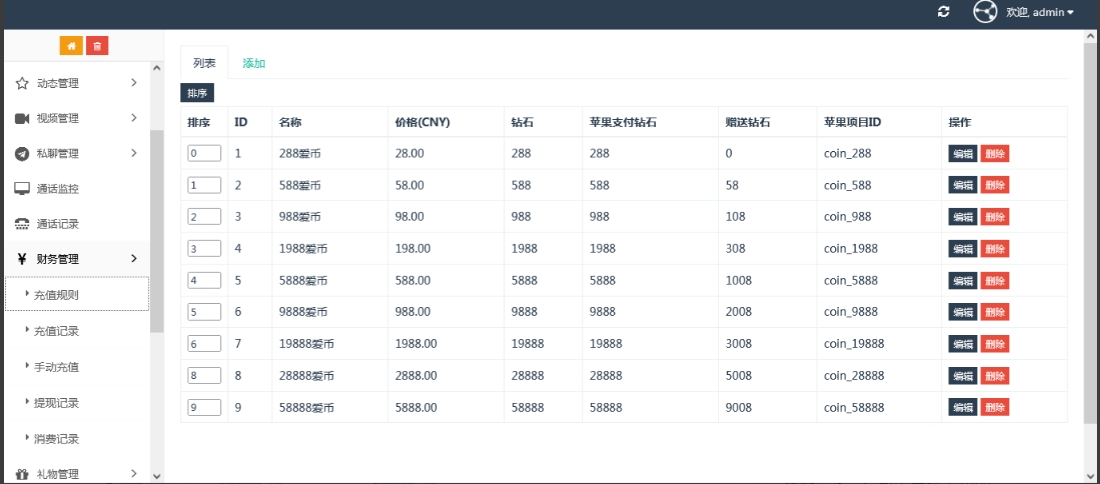1100x484 pixels.
Task: Expand the 财务管理 menu chevron
Action: pyautogui.click(x=134, y=259)
